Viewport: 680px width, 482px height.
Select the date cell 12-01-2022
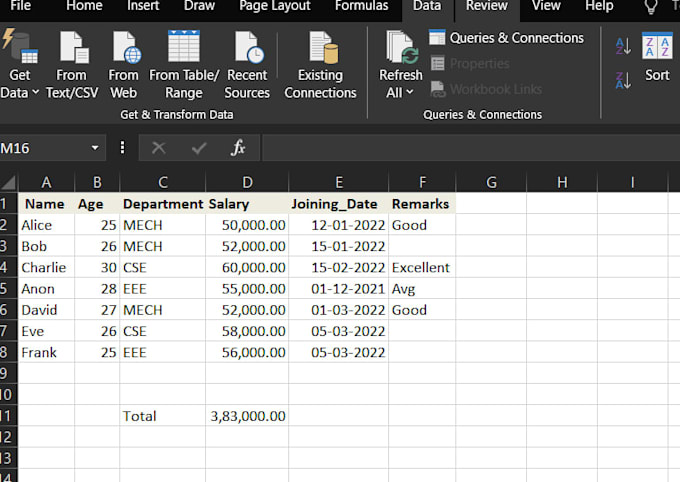tap(339, 225)
